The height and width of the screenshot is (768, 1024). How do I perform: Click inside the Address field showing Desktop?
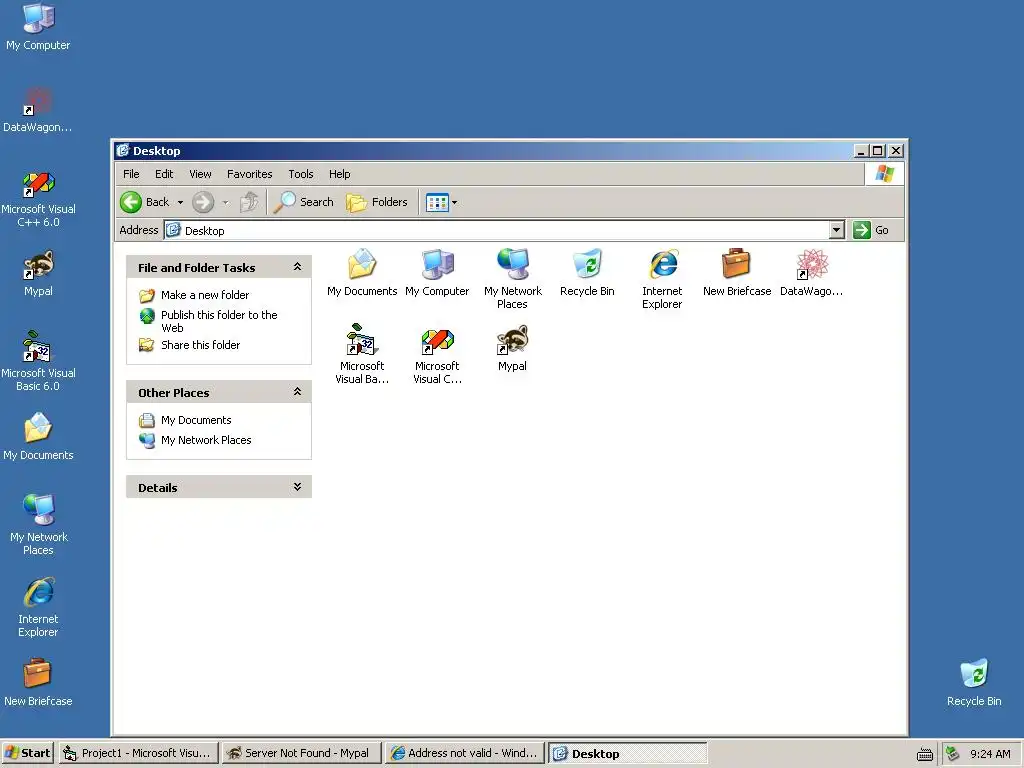point(496,231)
